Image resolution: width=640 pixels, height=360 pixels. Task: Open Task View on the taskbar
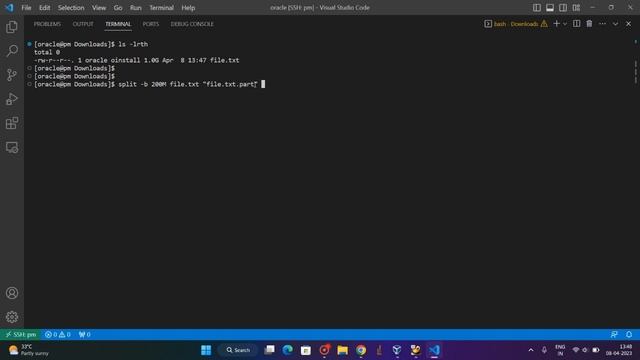coord(269,350)
